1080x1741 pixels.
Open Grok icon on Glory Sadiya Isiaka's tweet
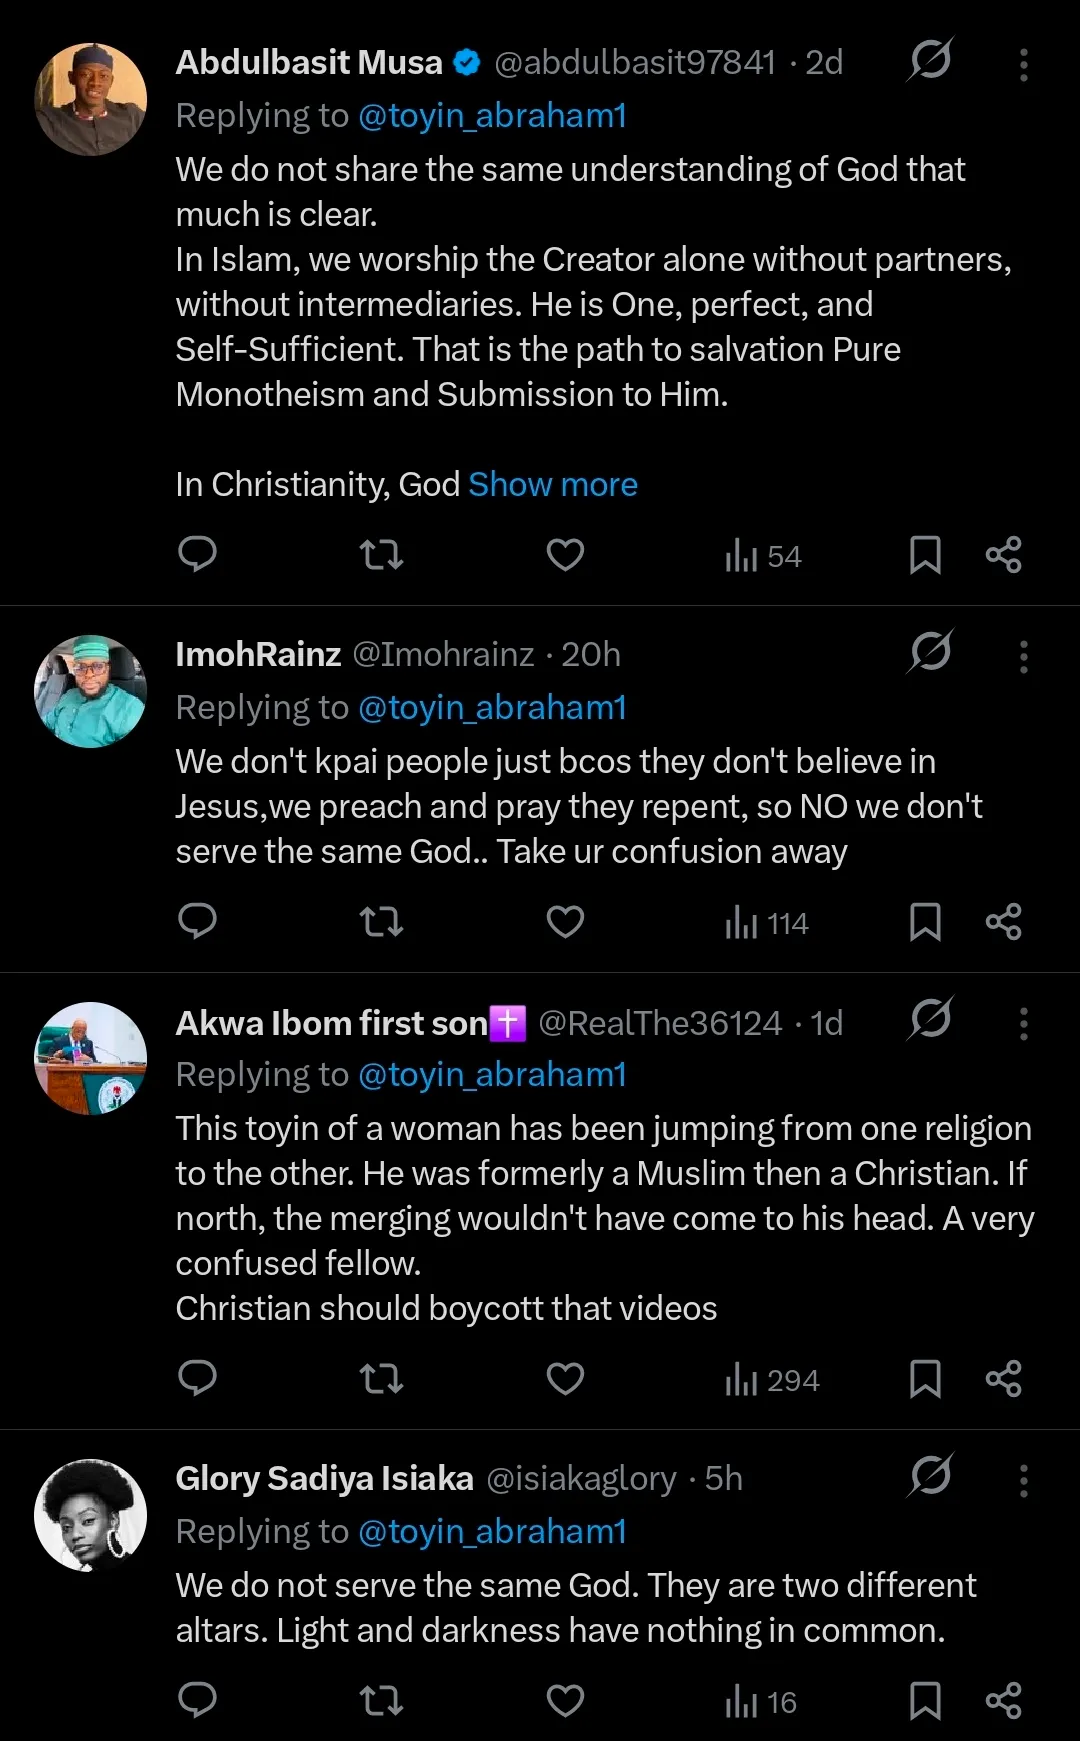930,1476
